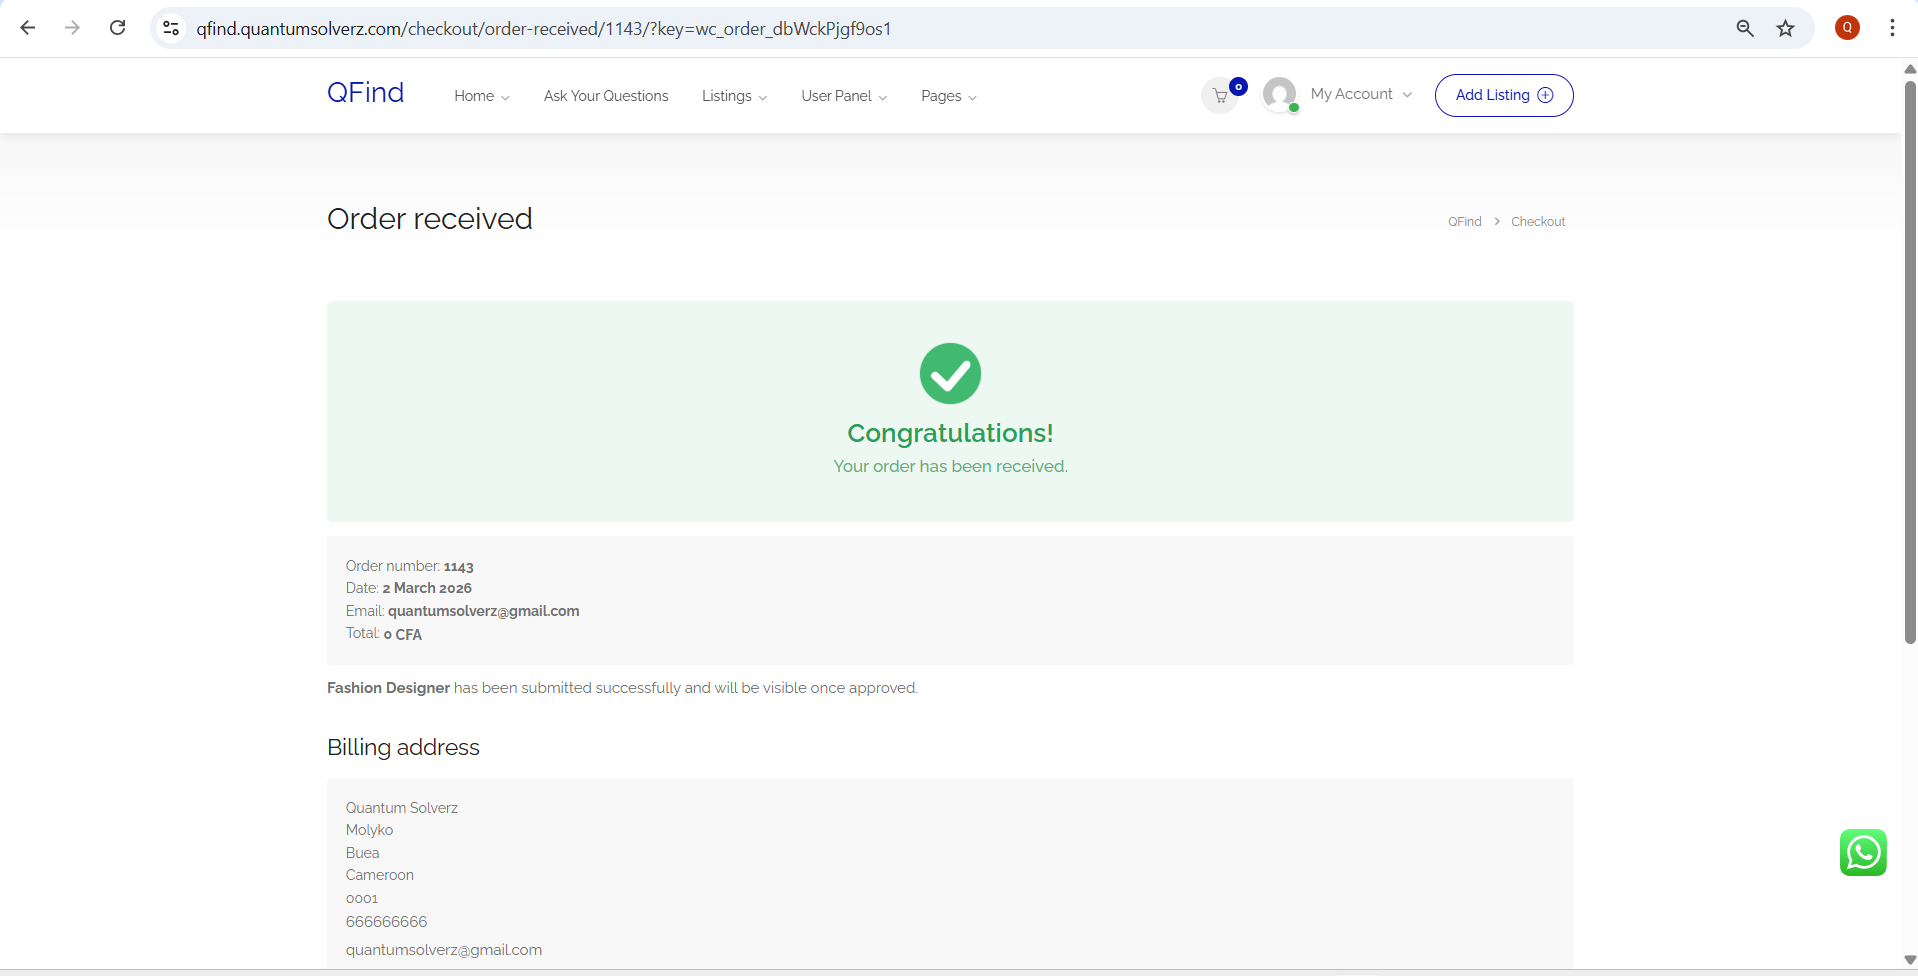The height and width of the screenshot is (976, 1918).
Task: Expand the User Panel menu
Action: (x=843, y=96)
